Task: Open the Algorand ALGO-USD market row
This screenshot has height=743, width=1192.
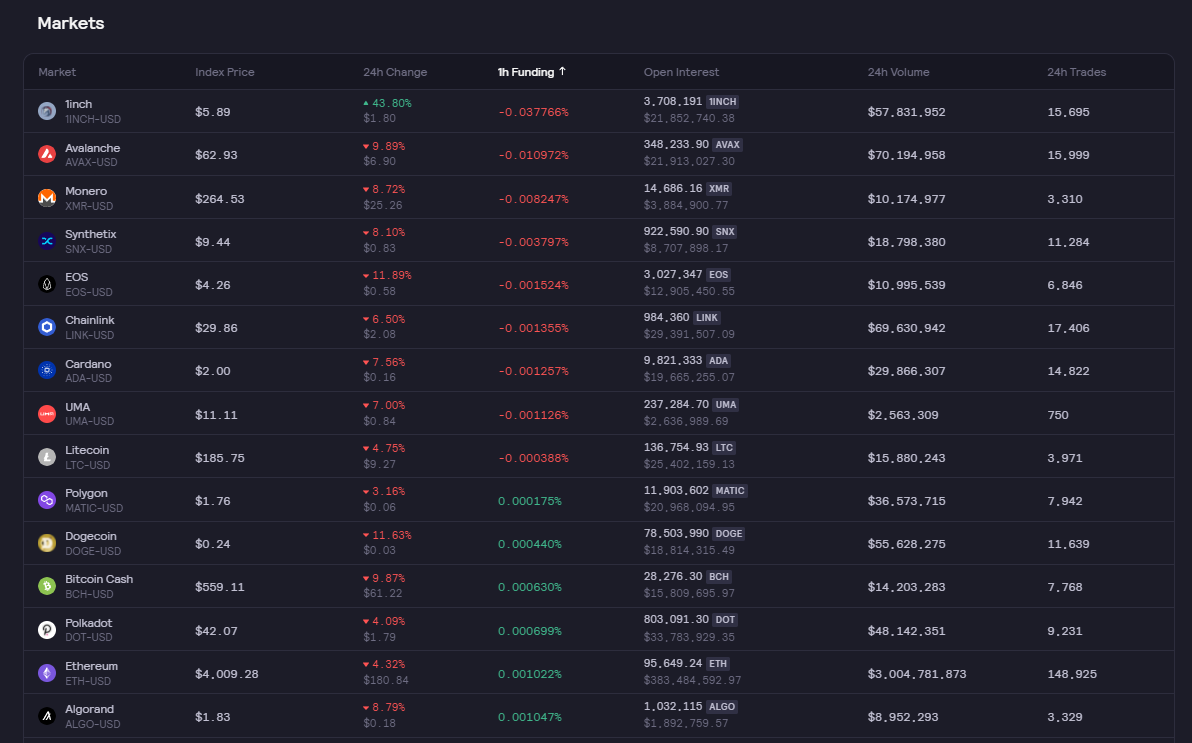Action: point(599,716)
